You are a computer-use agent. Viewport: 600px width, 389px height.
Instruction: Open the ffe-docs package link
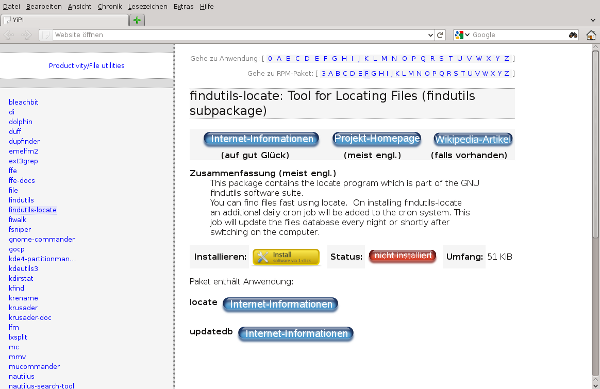pyautogui.click(x=21, y=180)
